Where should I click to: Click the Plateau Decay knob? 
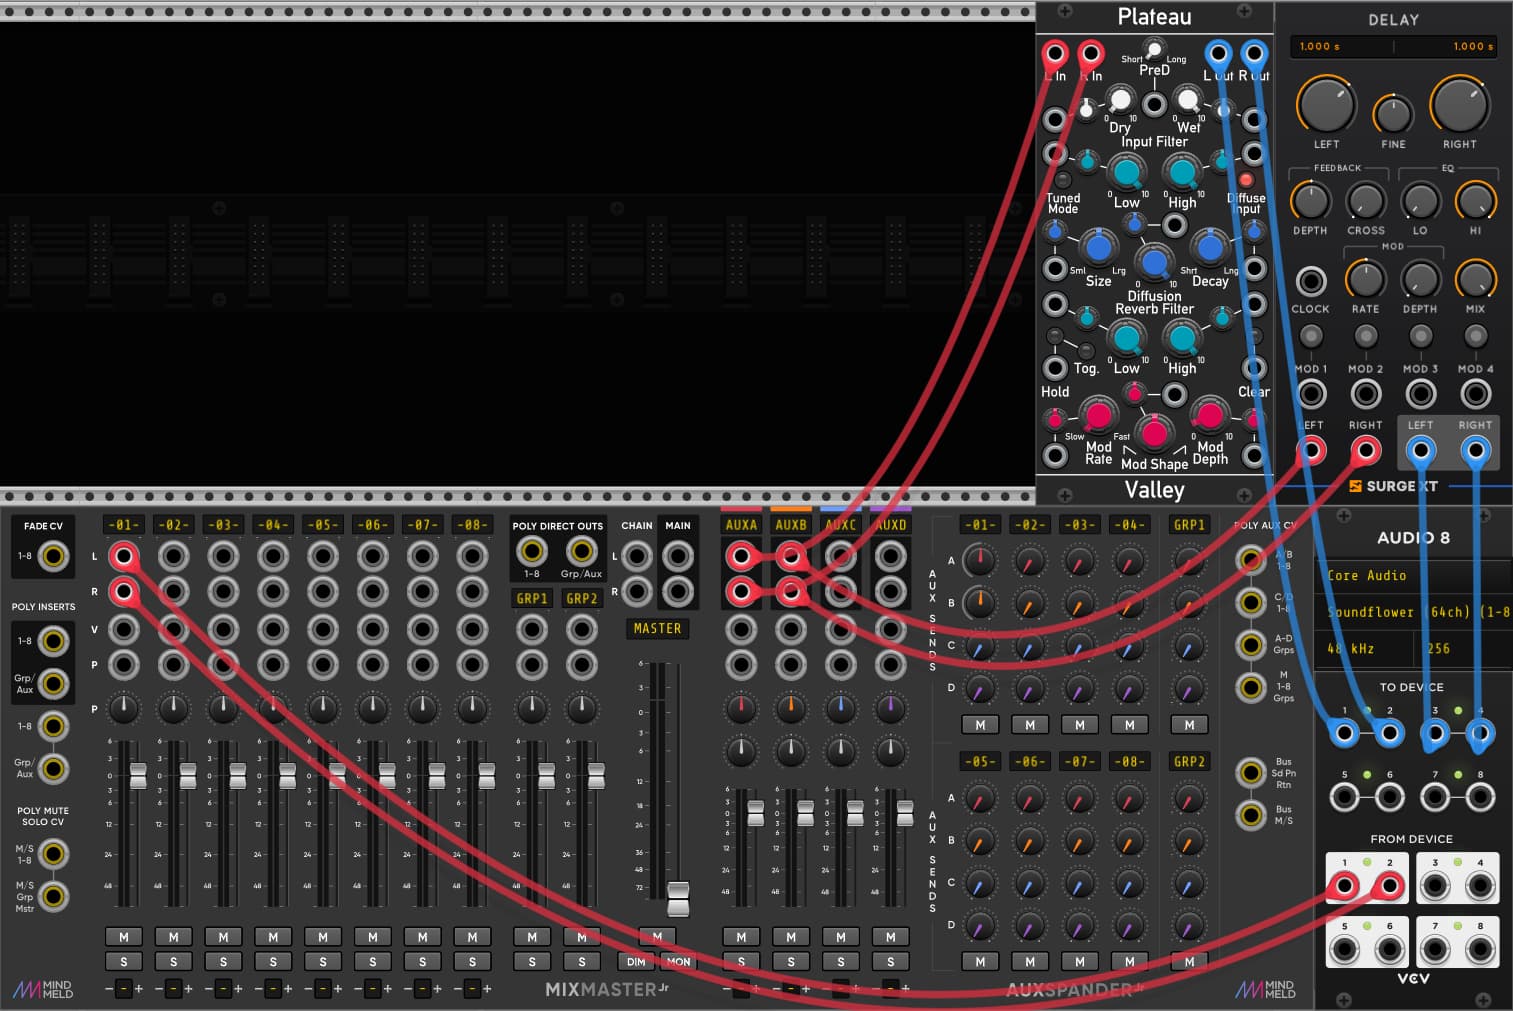pos(1210,246)
